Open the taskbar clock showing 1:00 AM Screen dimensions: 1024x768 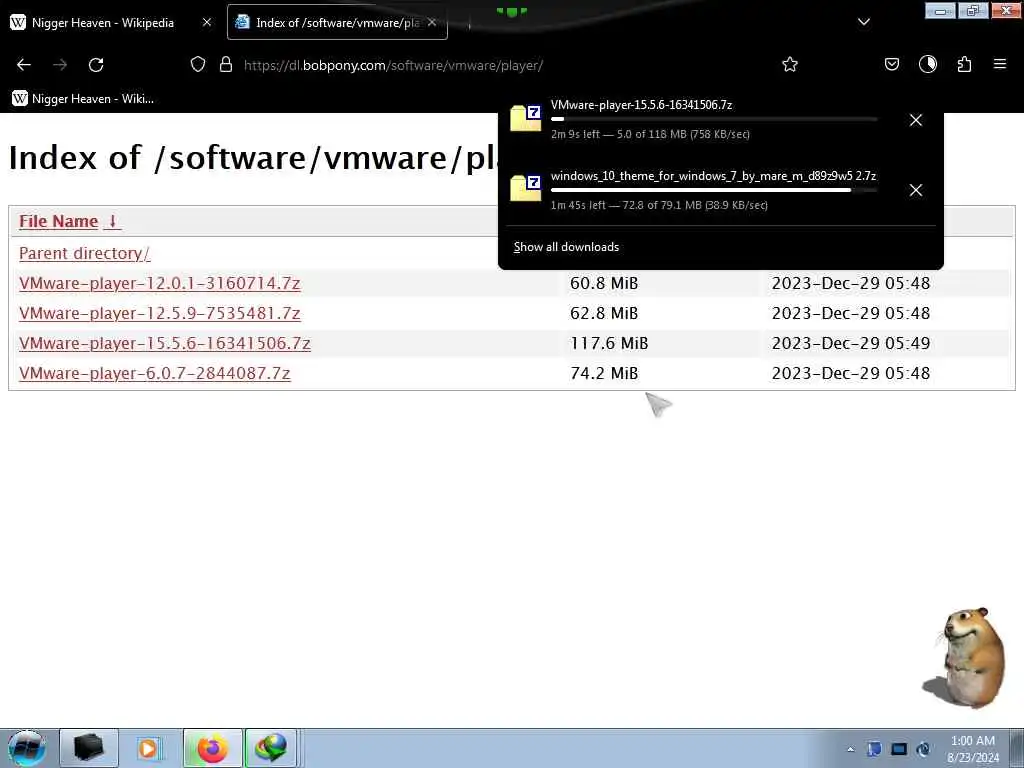pyautogui.click(x=973, y=749)
